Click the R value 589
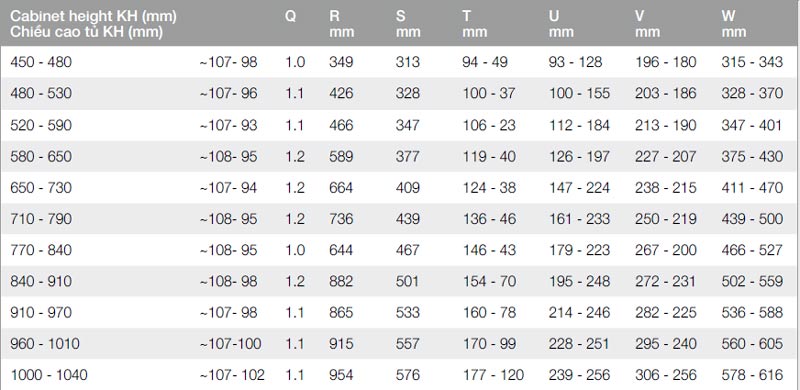The height and width of the screenshot is (390, 800). (x=341, y=156)
